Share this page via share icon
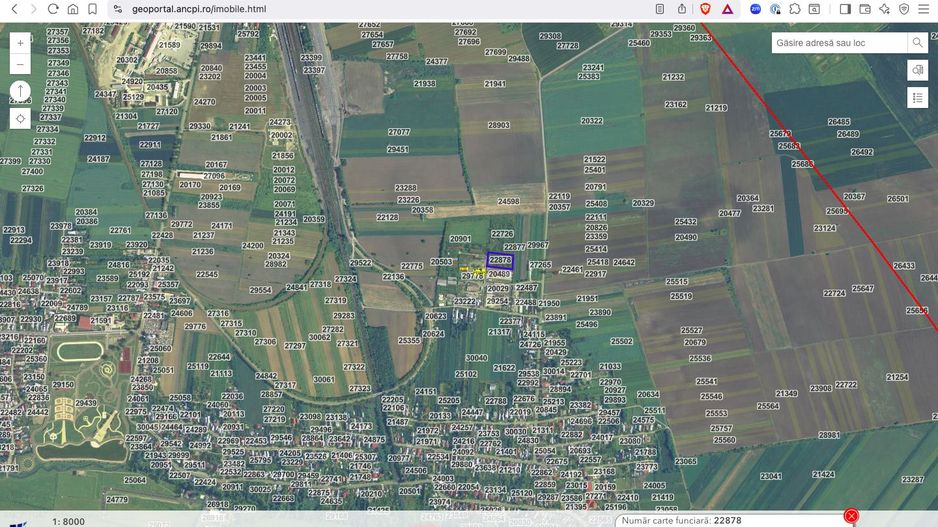The height and width of the screenshot is (527, 938). 682,9
